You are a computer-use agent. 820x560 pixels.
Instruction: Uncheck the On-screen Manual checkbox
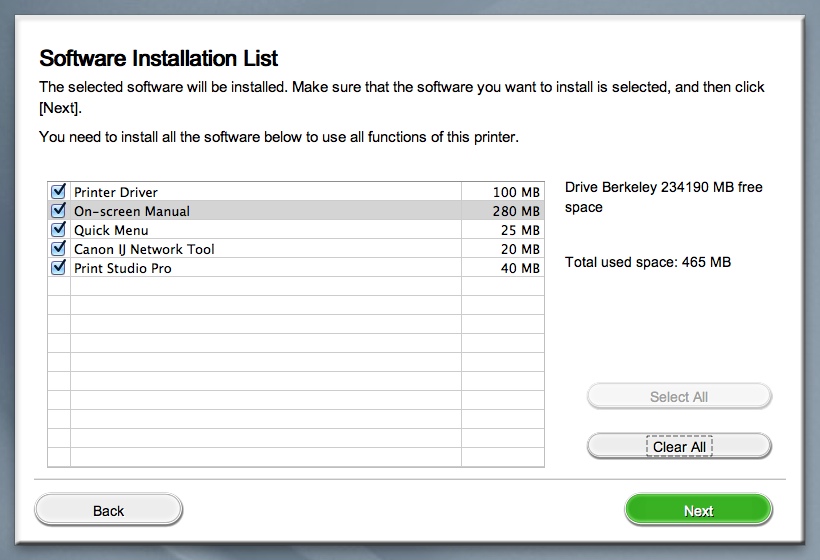(x=58, y=211)
